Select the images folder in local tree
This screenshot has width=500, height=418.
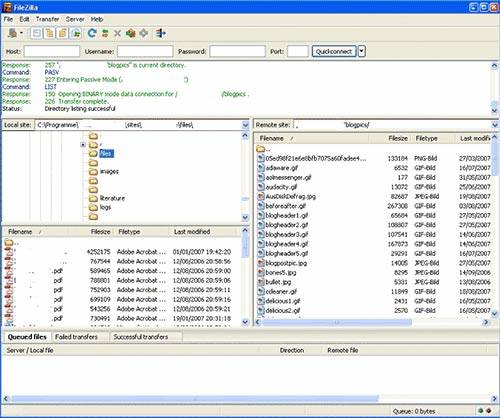[x=109, y=171]
